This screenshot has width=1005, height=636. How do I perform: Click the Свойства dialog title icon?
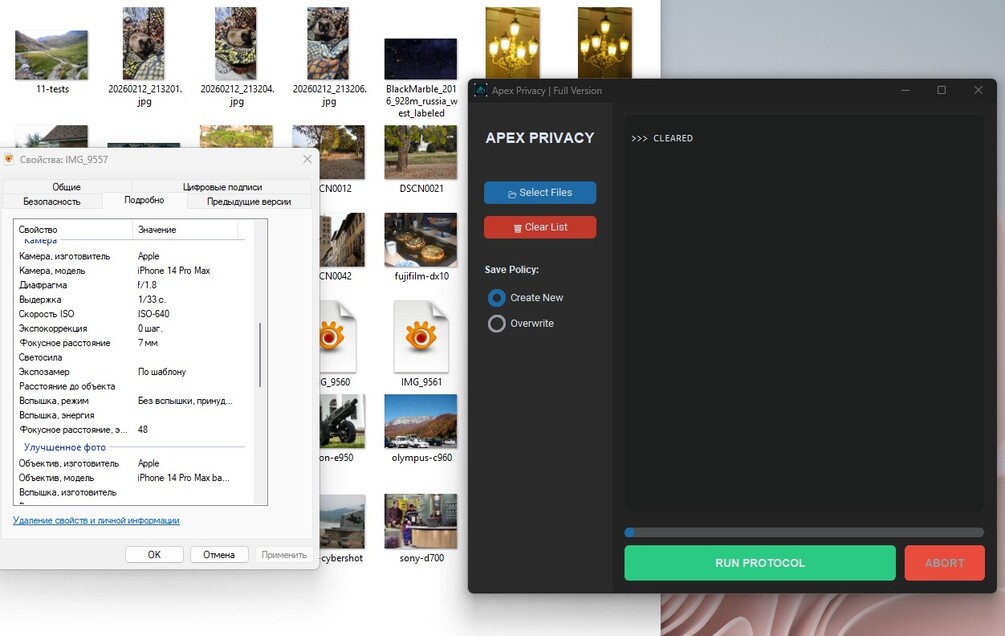pos(9,159)
